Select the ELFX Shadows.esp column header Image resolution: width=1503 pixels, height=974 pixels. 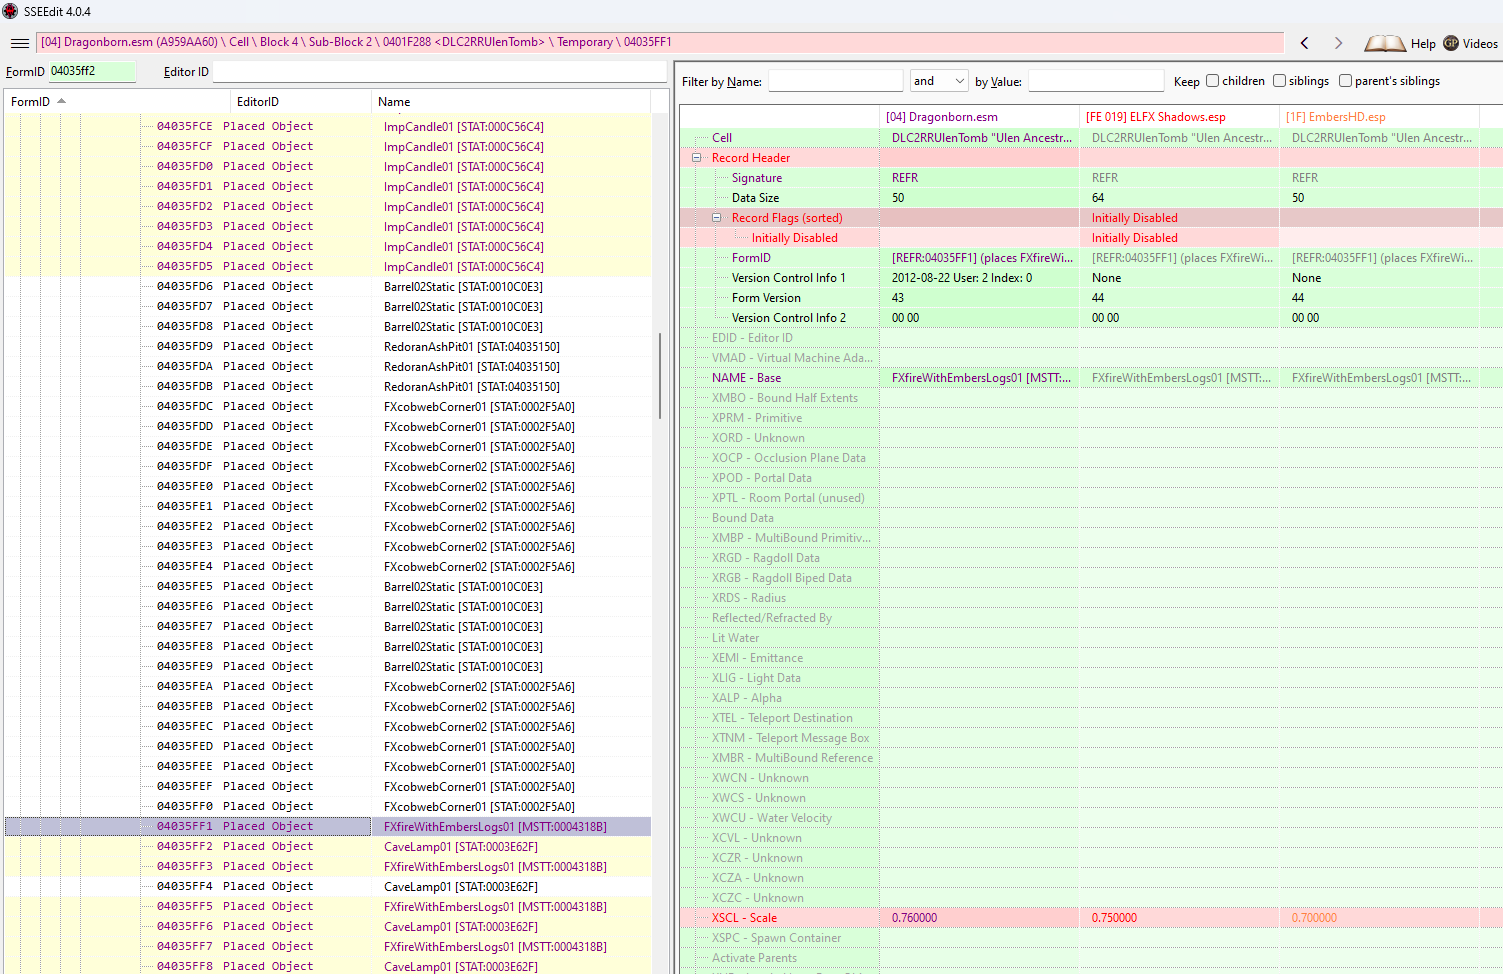(1155, 117)
